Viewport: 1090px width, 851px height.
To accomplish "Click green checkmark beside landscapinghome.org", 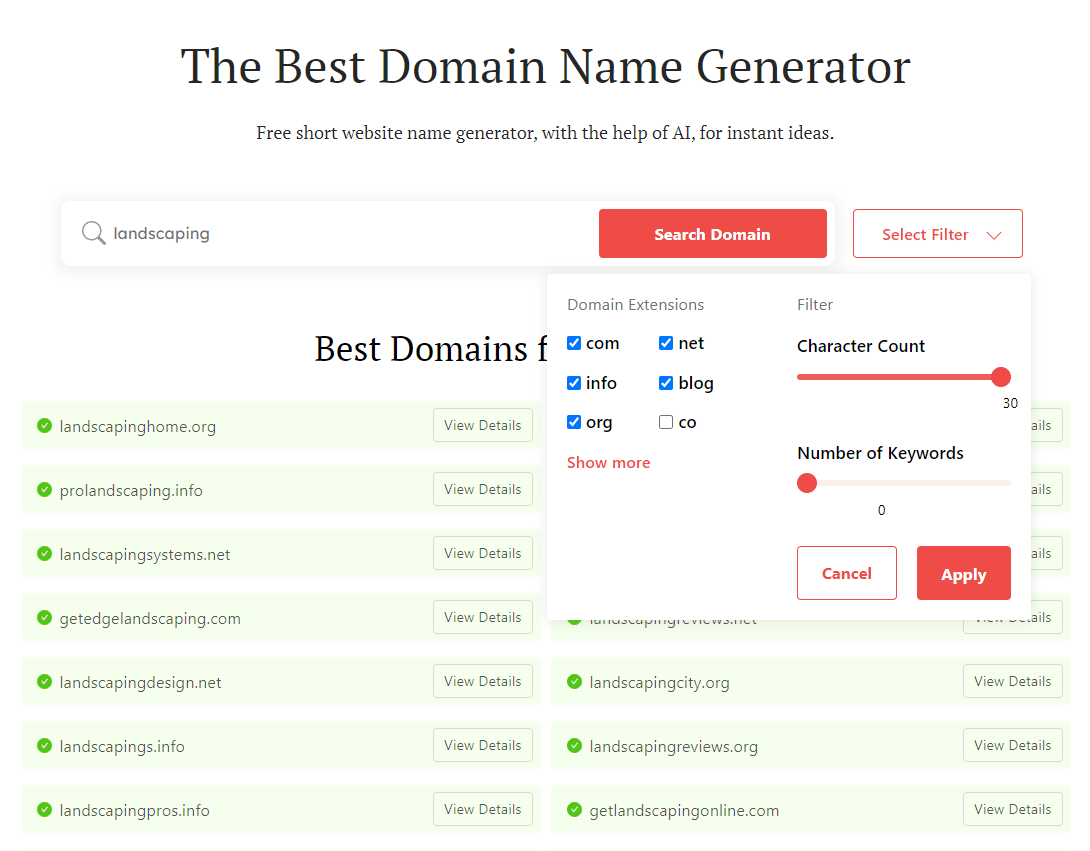I will 44,426.
